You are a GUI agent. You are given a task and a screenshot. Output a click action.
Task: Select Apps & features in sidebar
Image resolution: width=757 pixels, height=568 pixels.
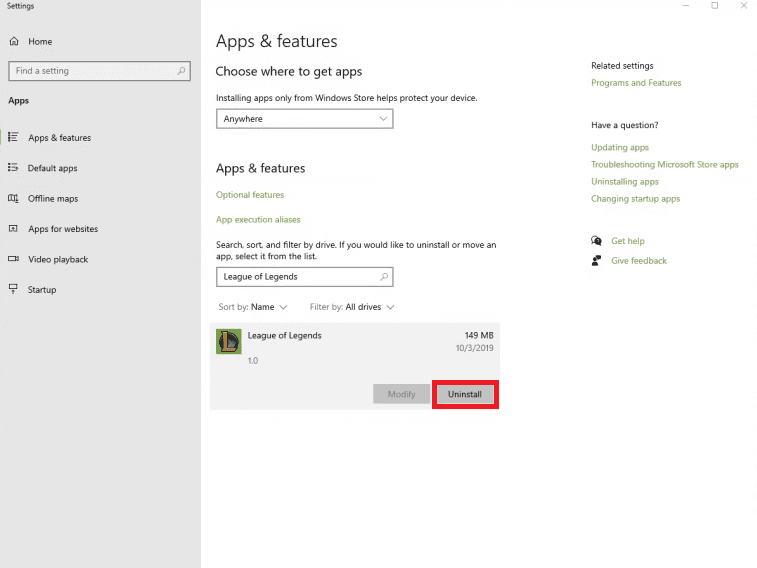click(59, 138)
